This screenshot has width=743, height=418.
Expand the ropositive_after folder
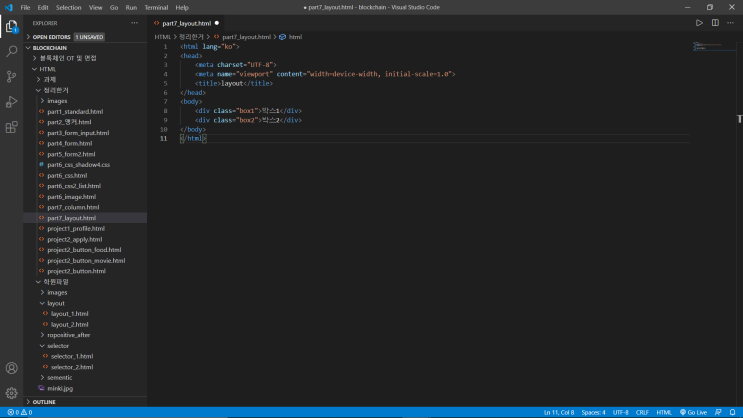(x=85, y=335)
